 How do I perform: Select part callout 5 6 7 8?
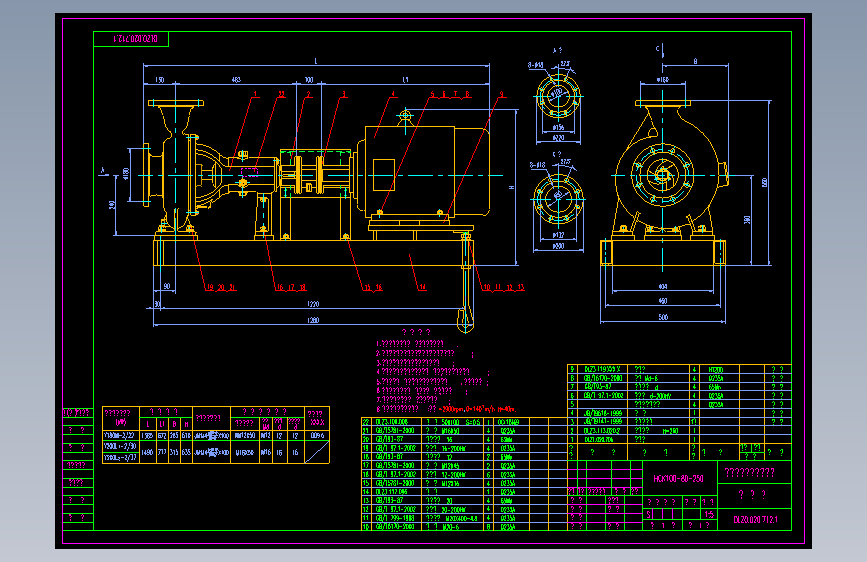tap(450, 95)
